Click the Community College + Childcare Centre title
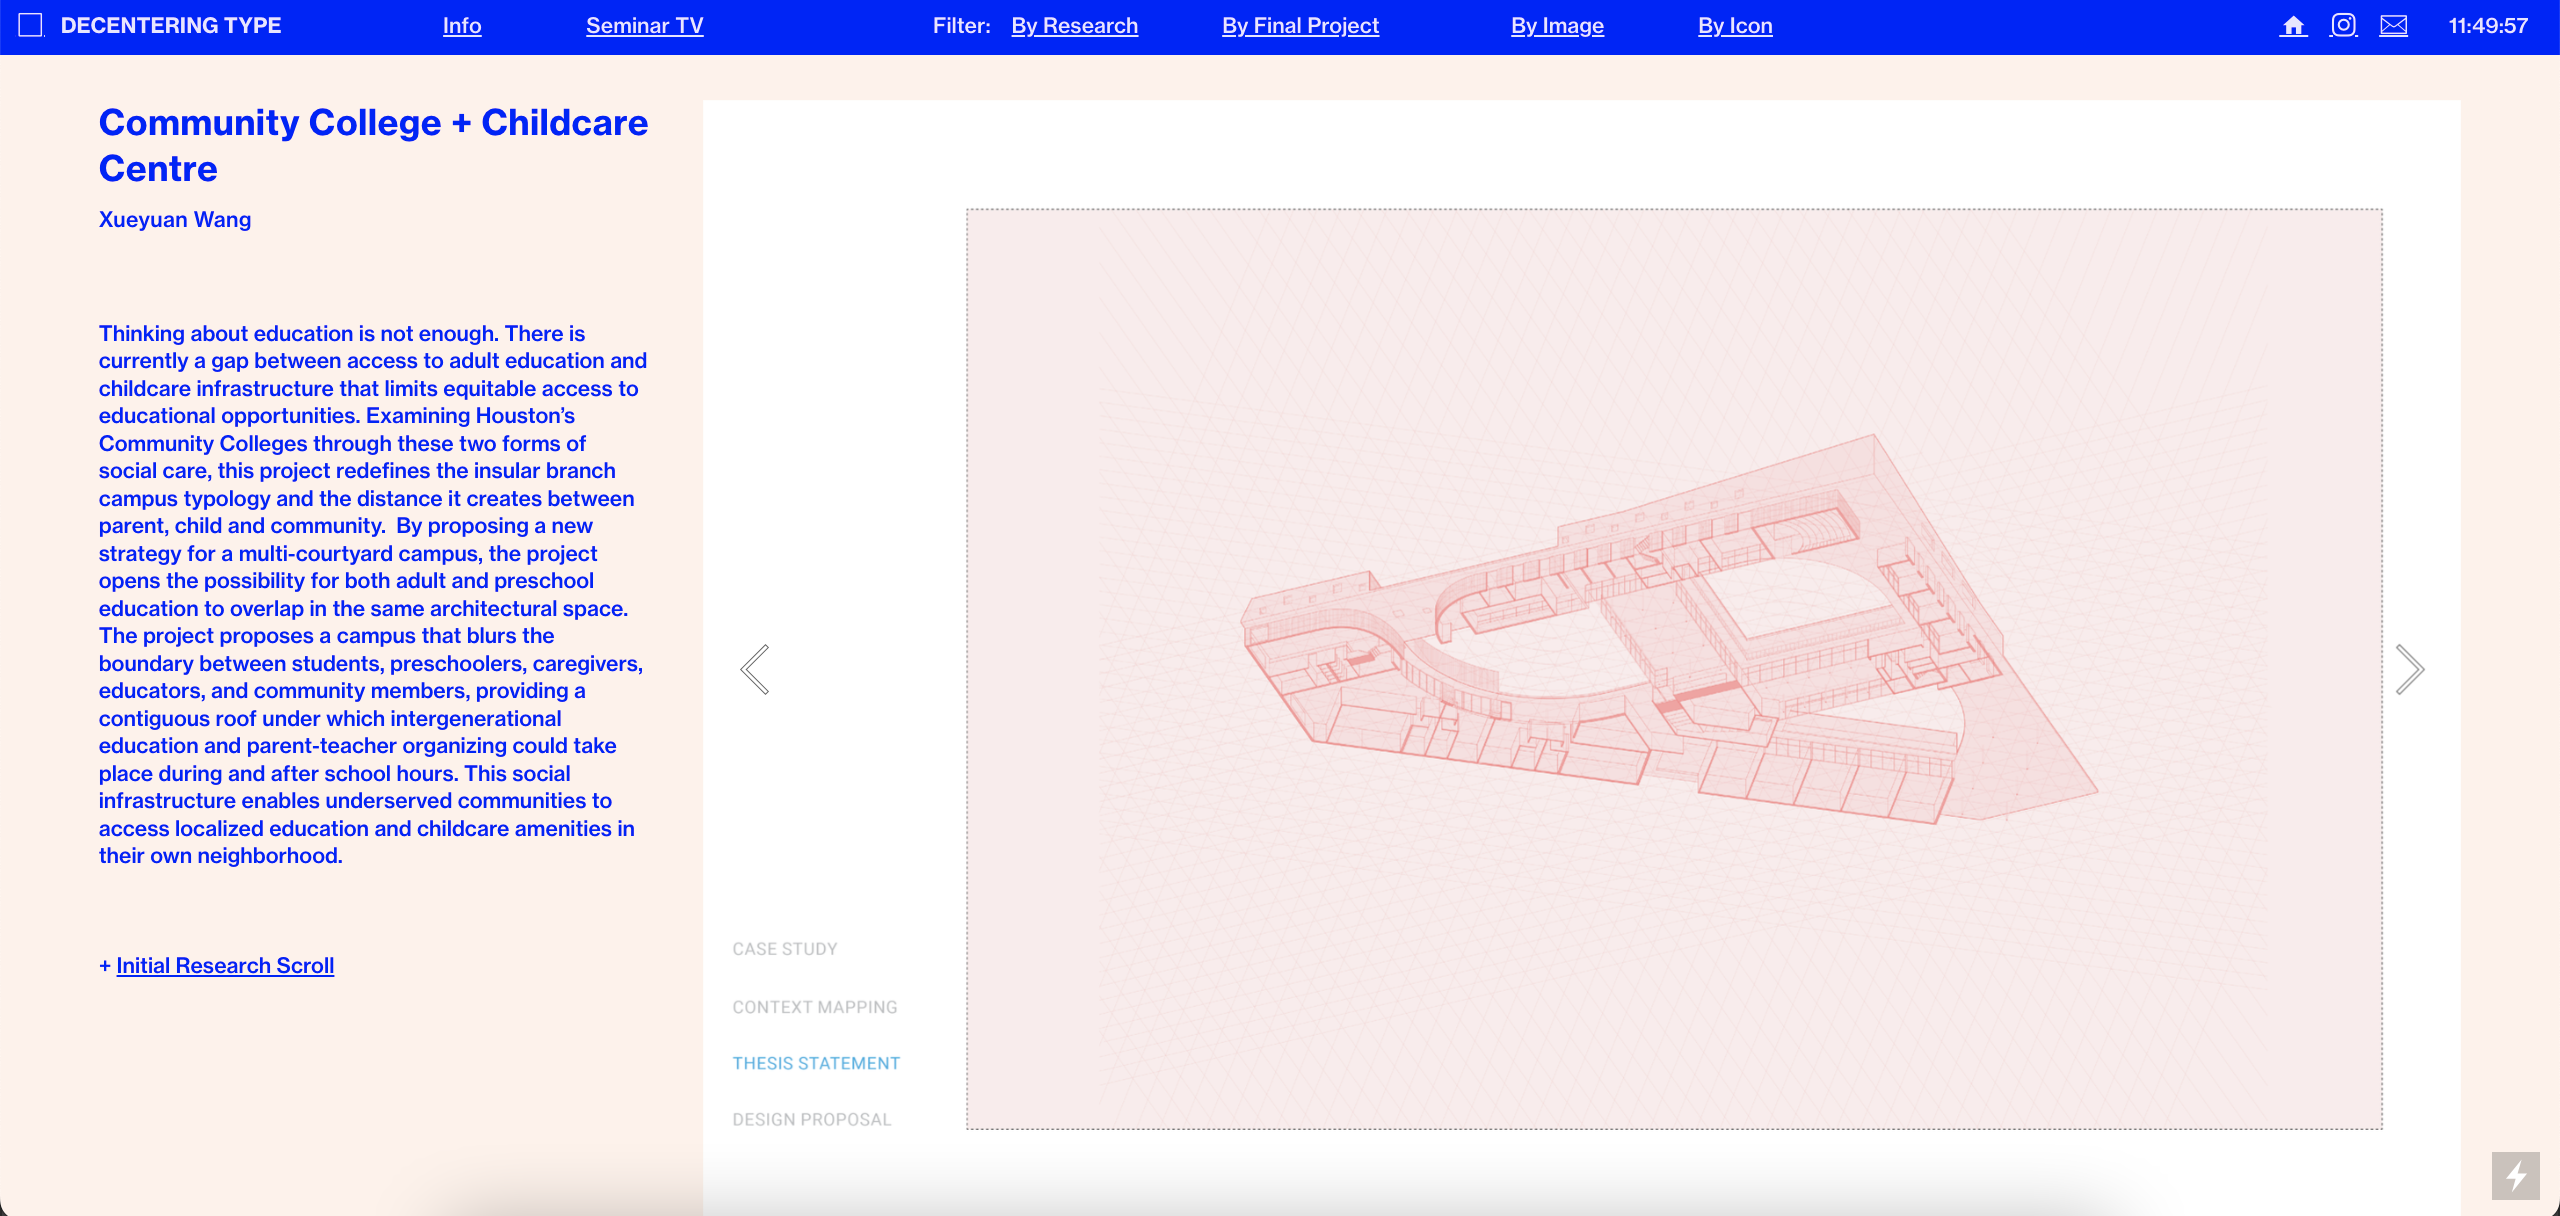Screen dimensions: 2560x1216 click(373, 145)
